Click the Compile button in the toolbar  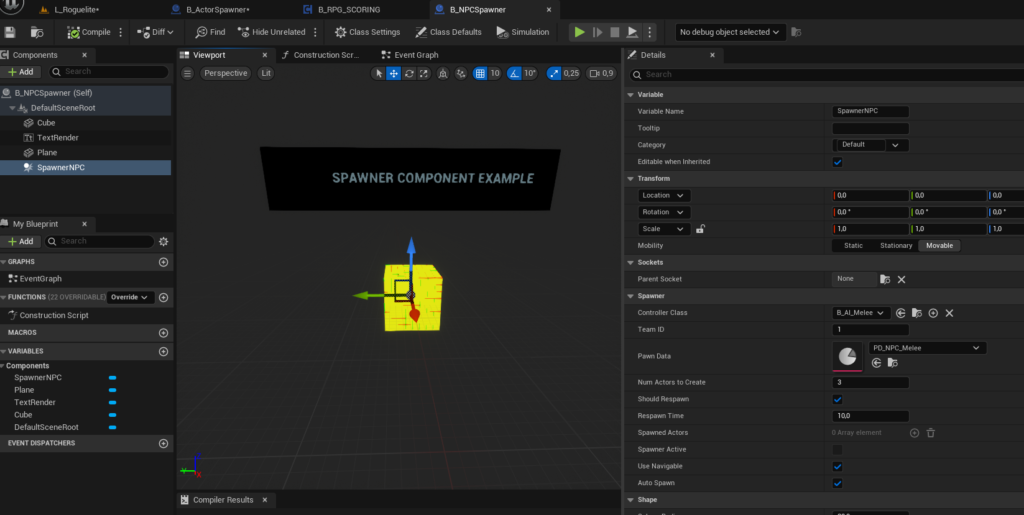(88, 32)
